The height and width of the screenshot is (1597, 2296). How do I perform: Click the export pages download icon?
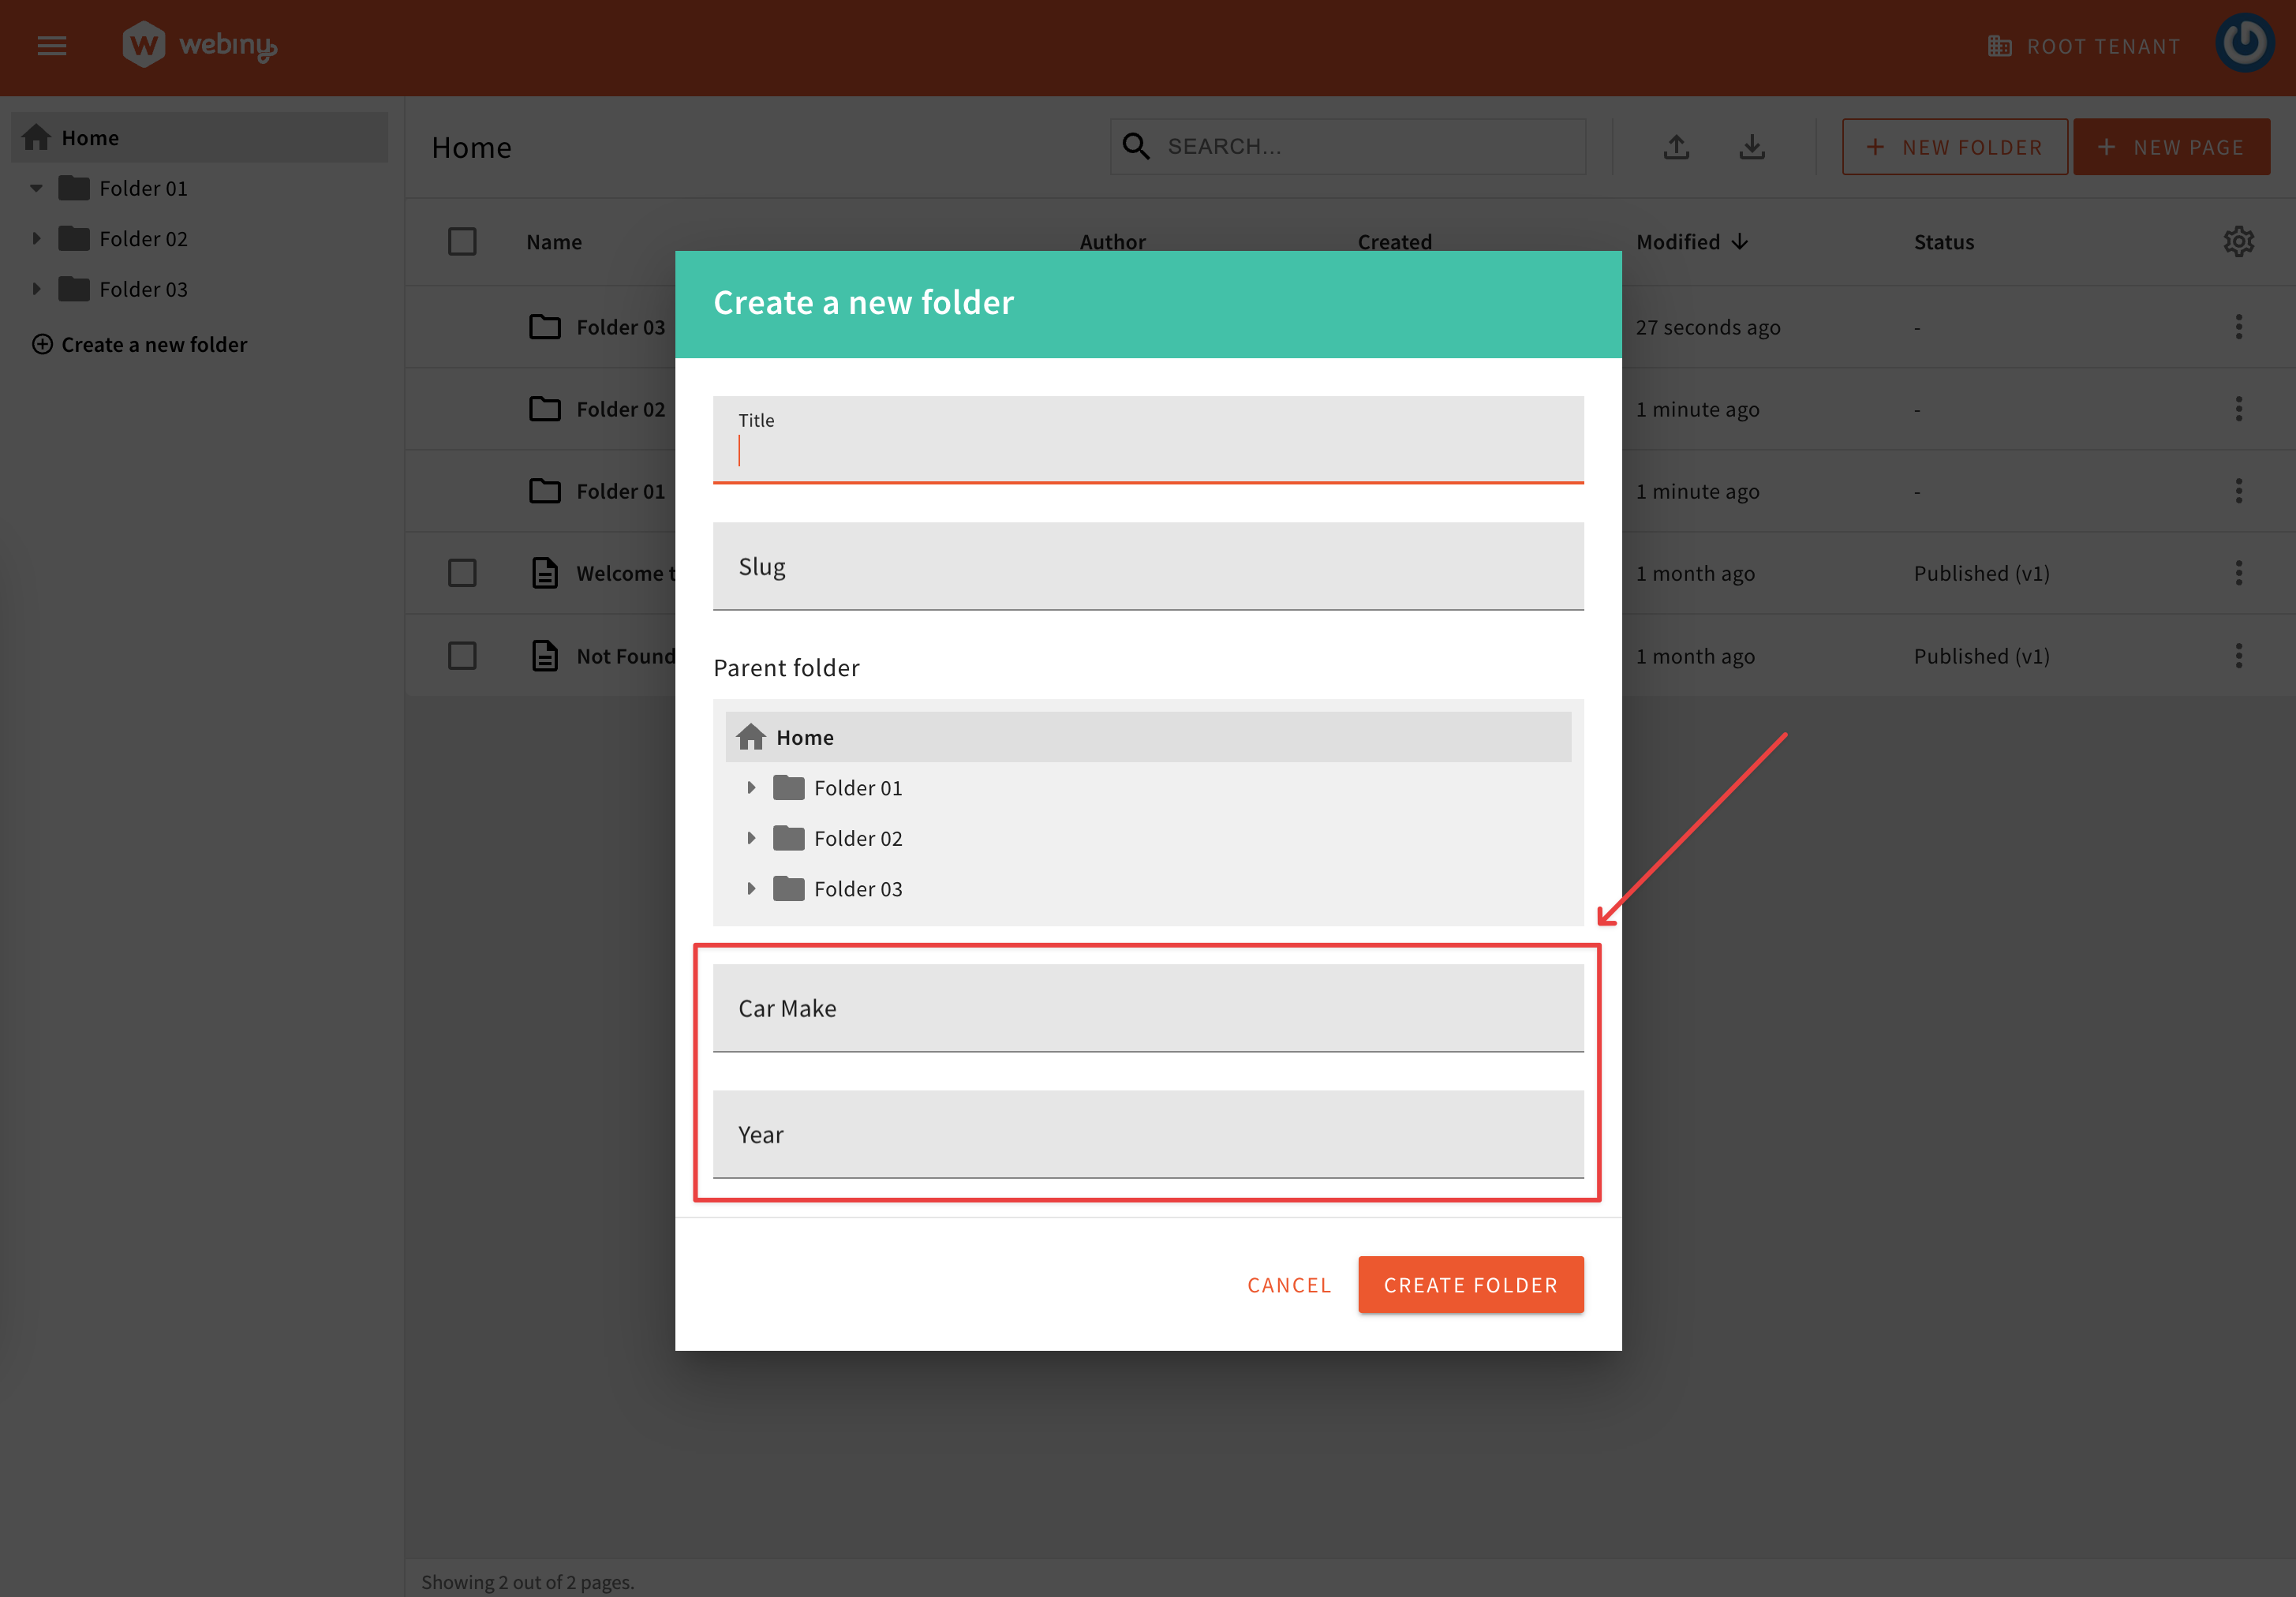(1753, 146)
